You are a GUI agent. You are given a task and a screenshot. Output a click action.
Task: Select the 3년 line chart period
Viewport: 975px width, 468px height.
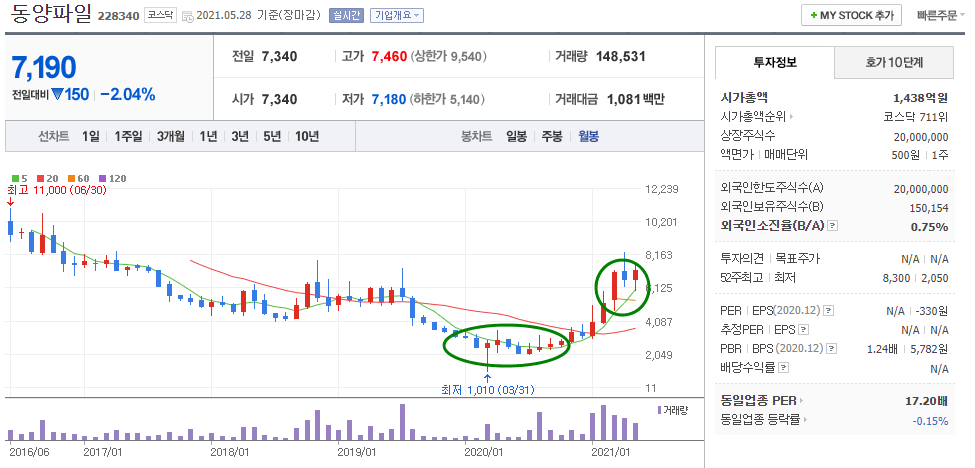coord(239,136)
